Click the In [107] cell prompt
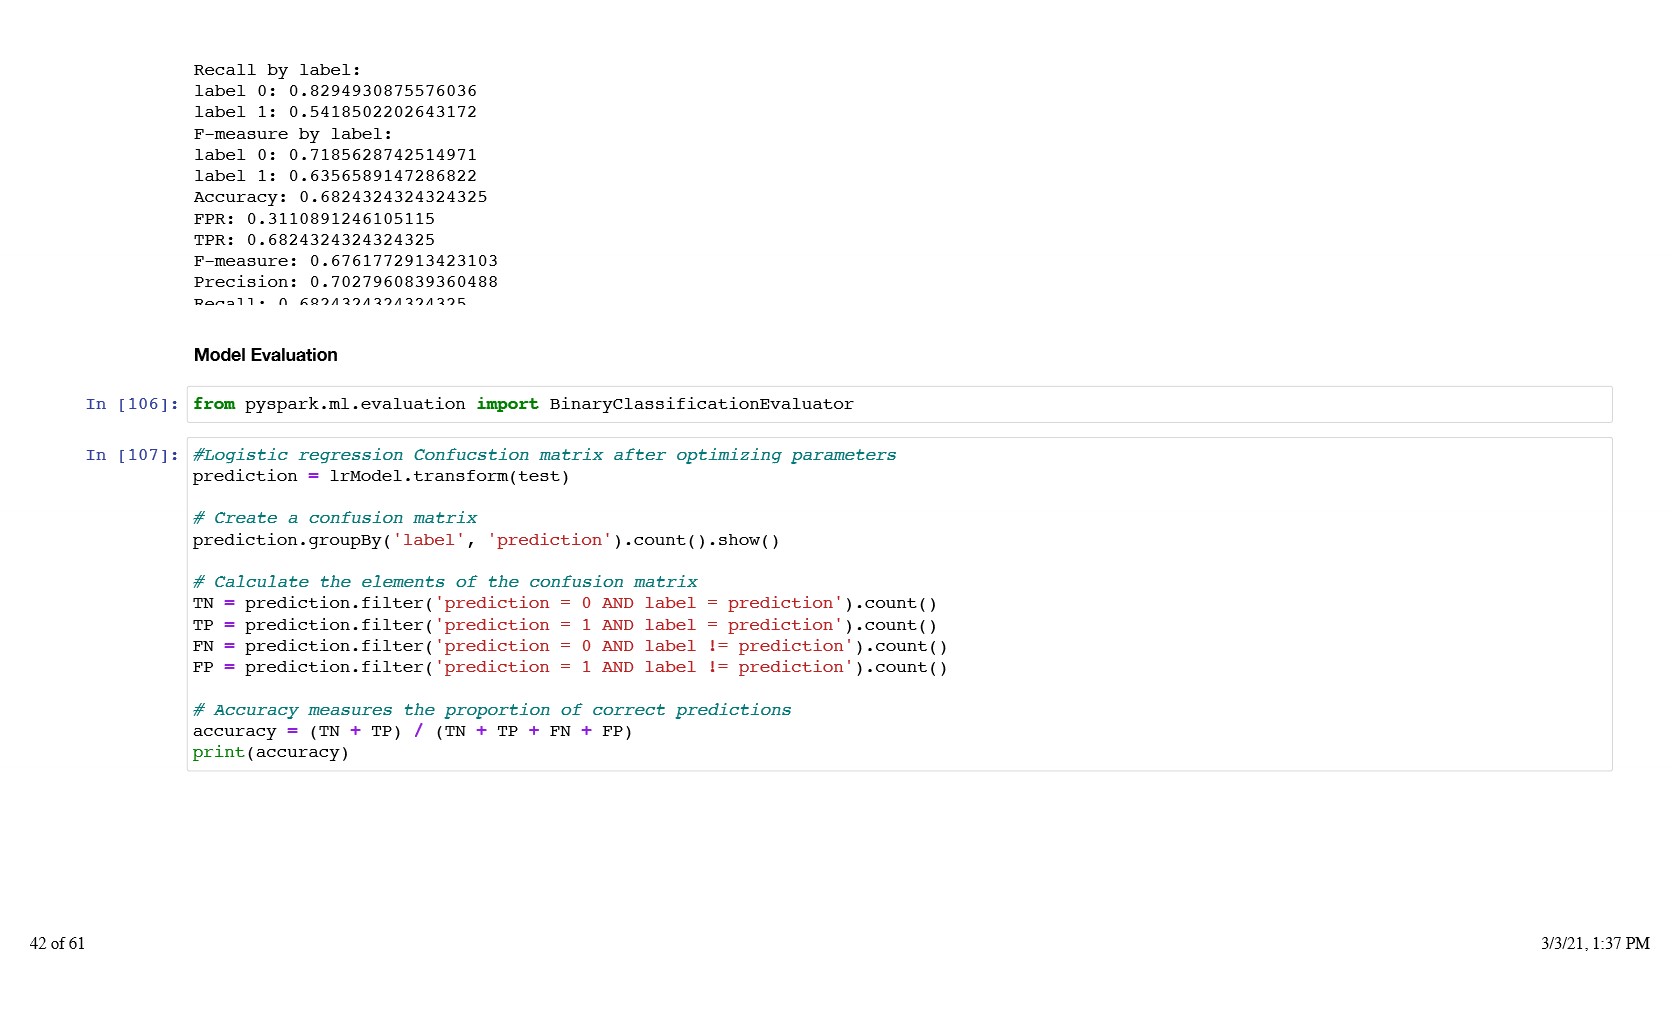Image resolution: width=1680 pixels, height=1020 pixels. tap(132, 455)
